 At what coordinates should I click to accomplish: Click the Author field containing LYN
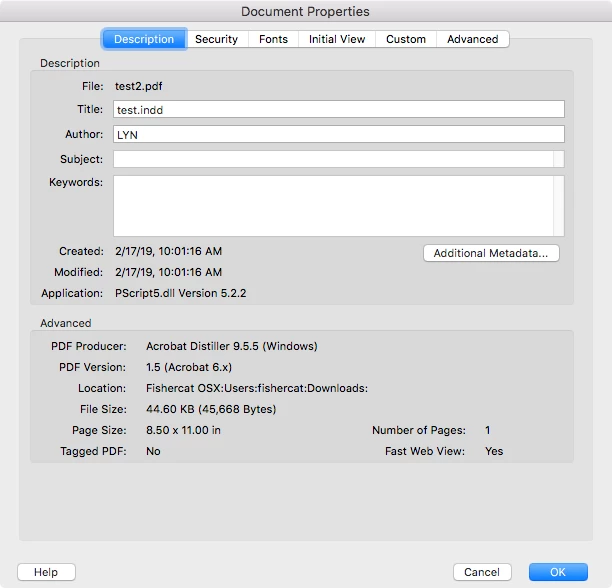(x=338, y=135)
